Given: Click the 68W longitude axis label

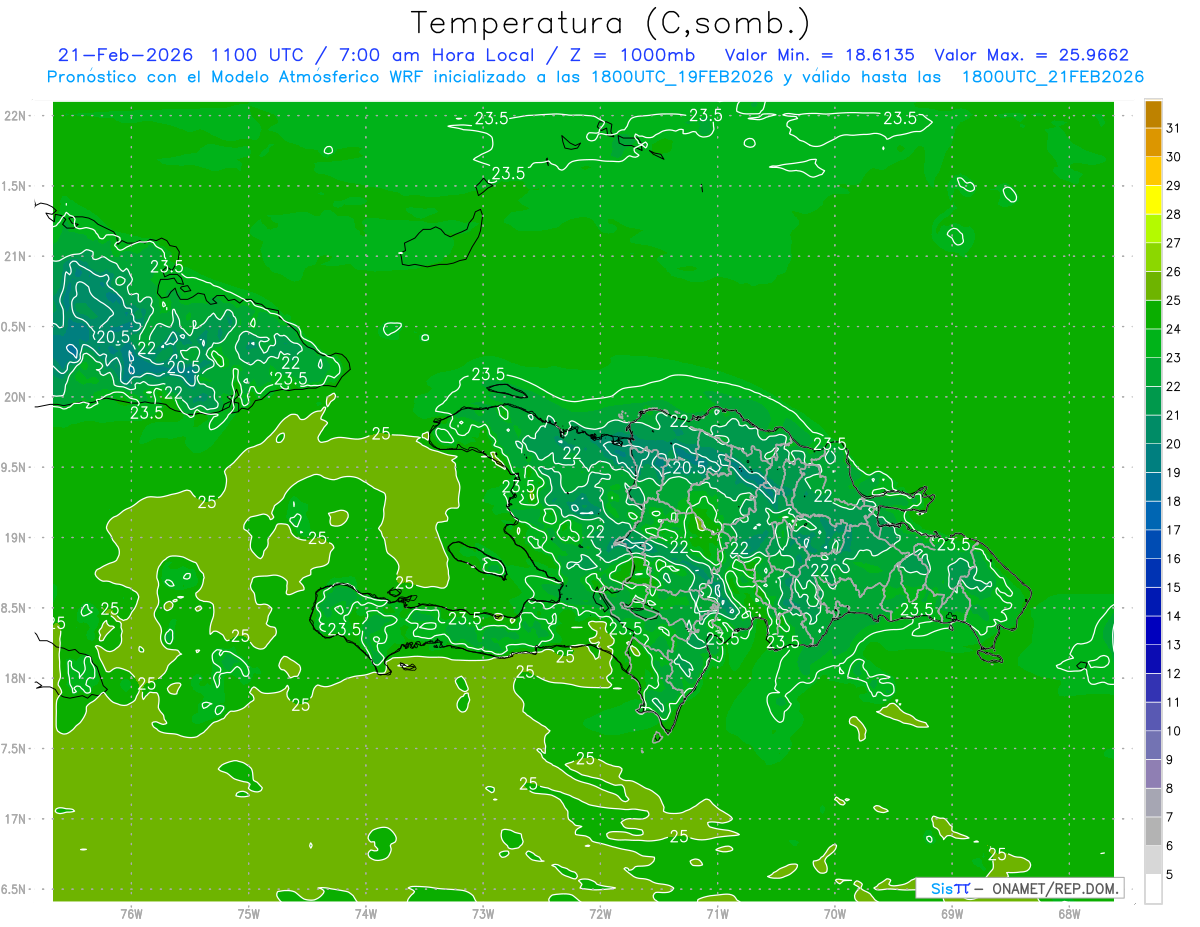Looking at the screenshot, I should [x=1069, y=913].
